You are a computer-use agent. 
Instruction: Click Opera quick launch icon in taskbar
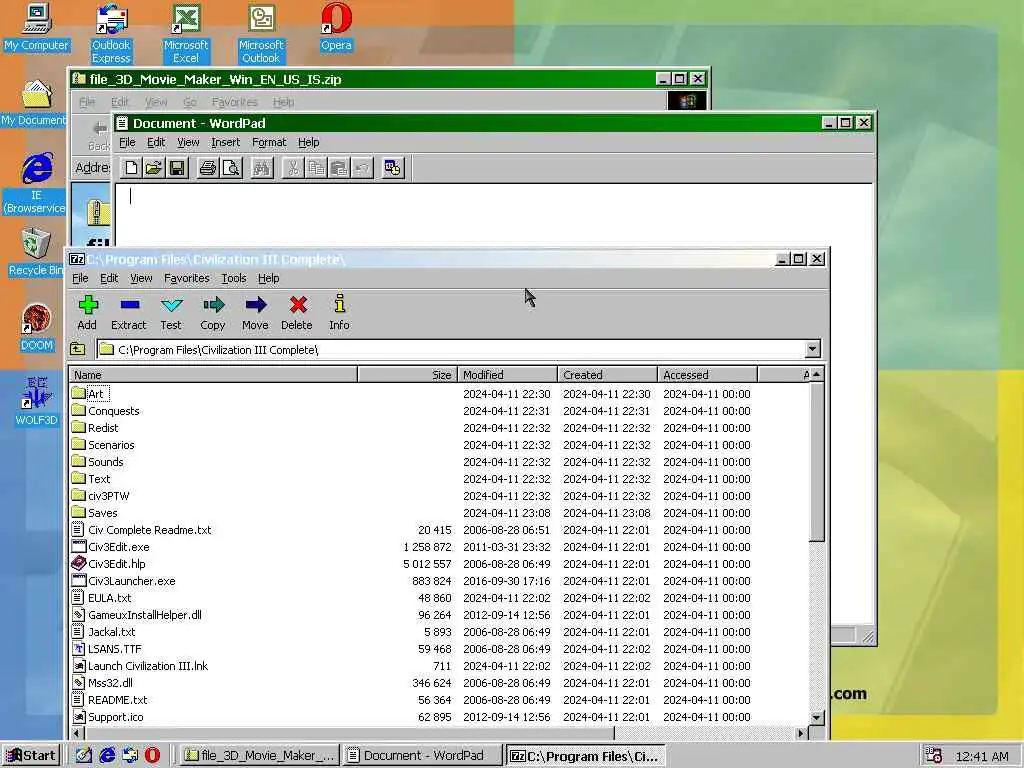[152, 756]
